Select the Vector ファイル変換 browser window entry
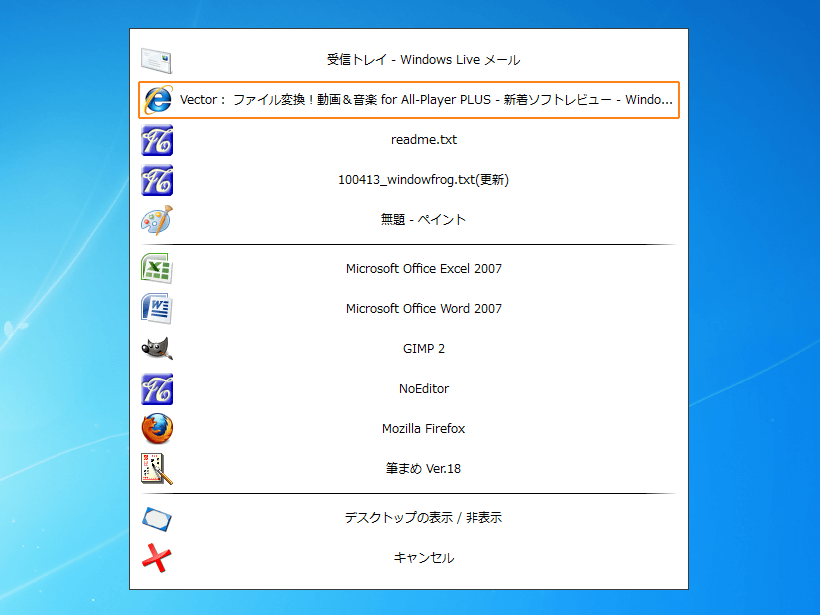The width and height of the screenshot is (820, 615). click(409, 100)
